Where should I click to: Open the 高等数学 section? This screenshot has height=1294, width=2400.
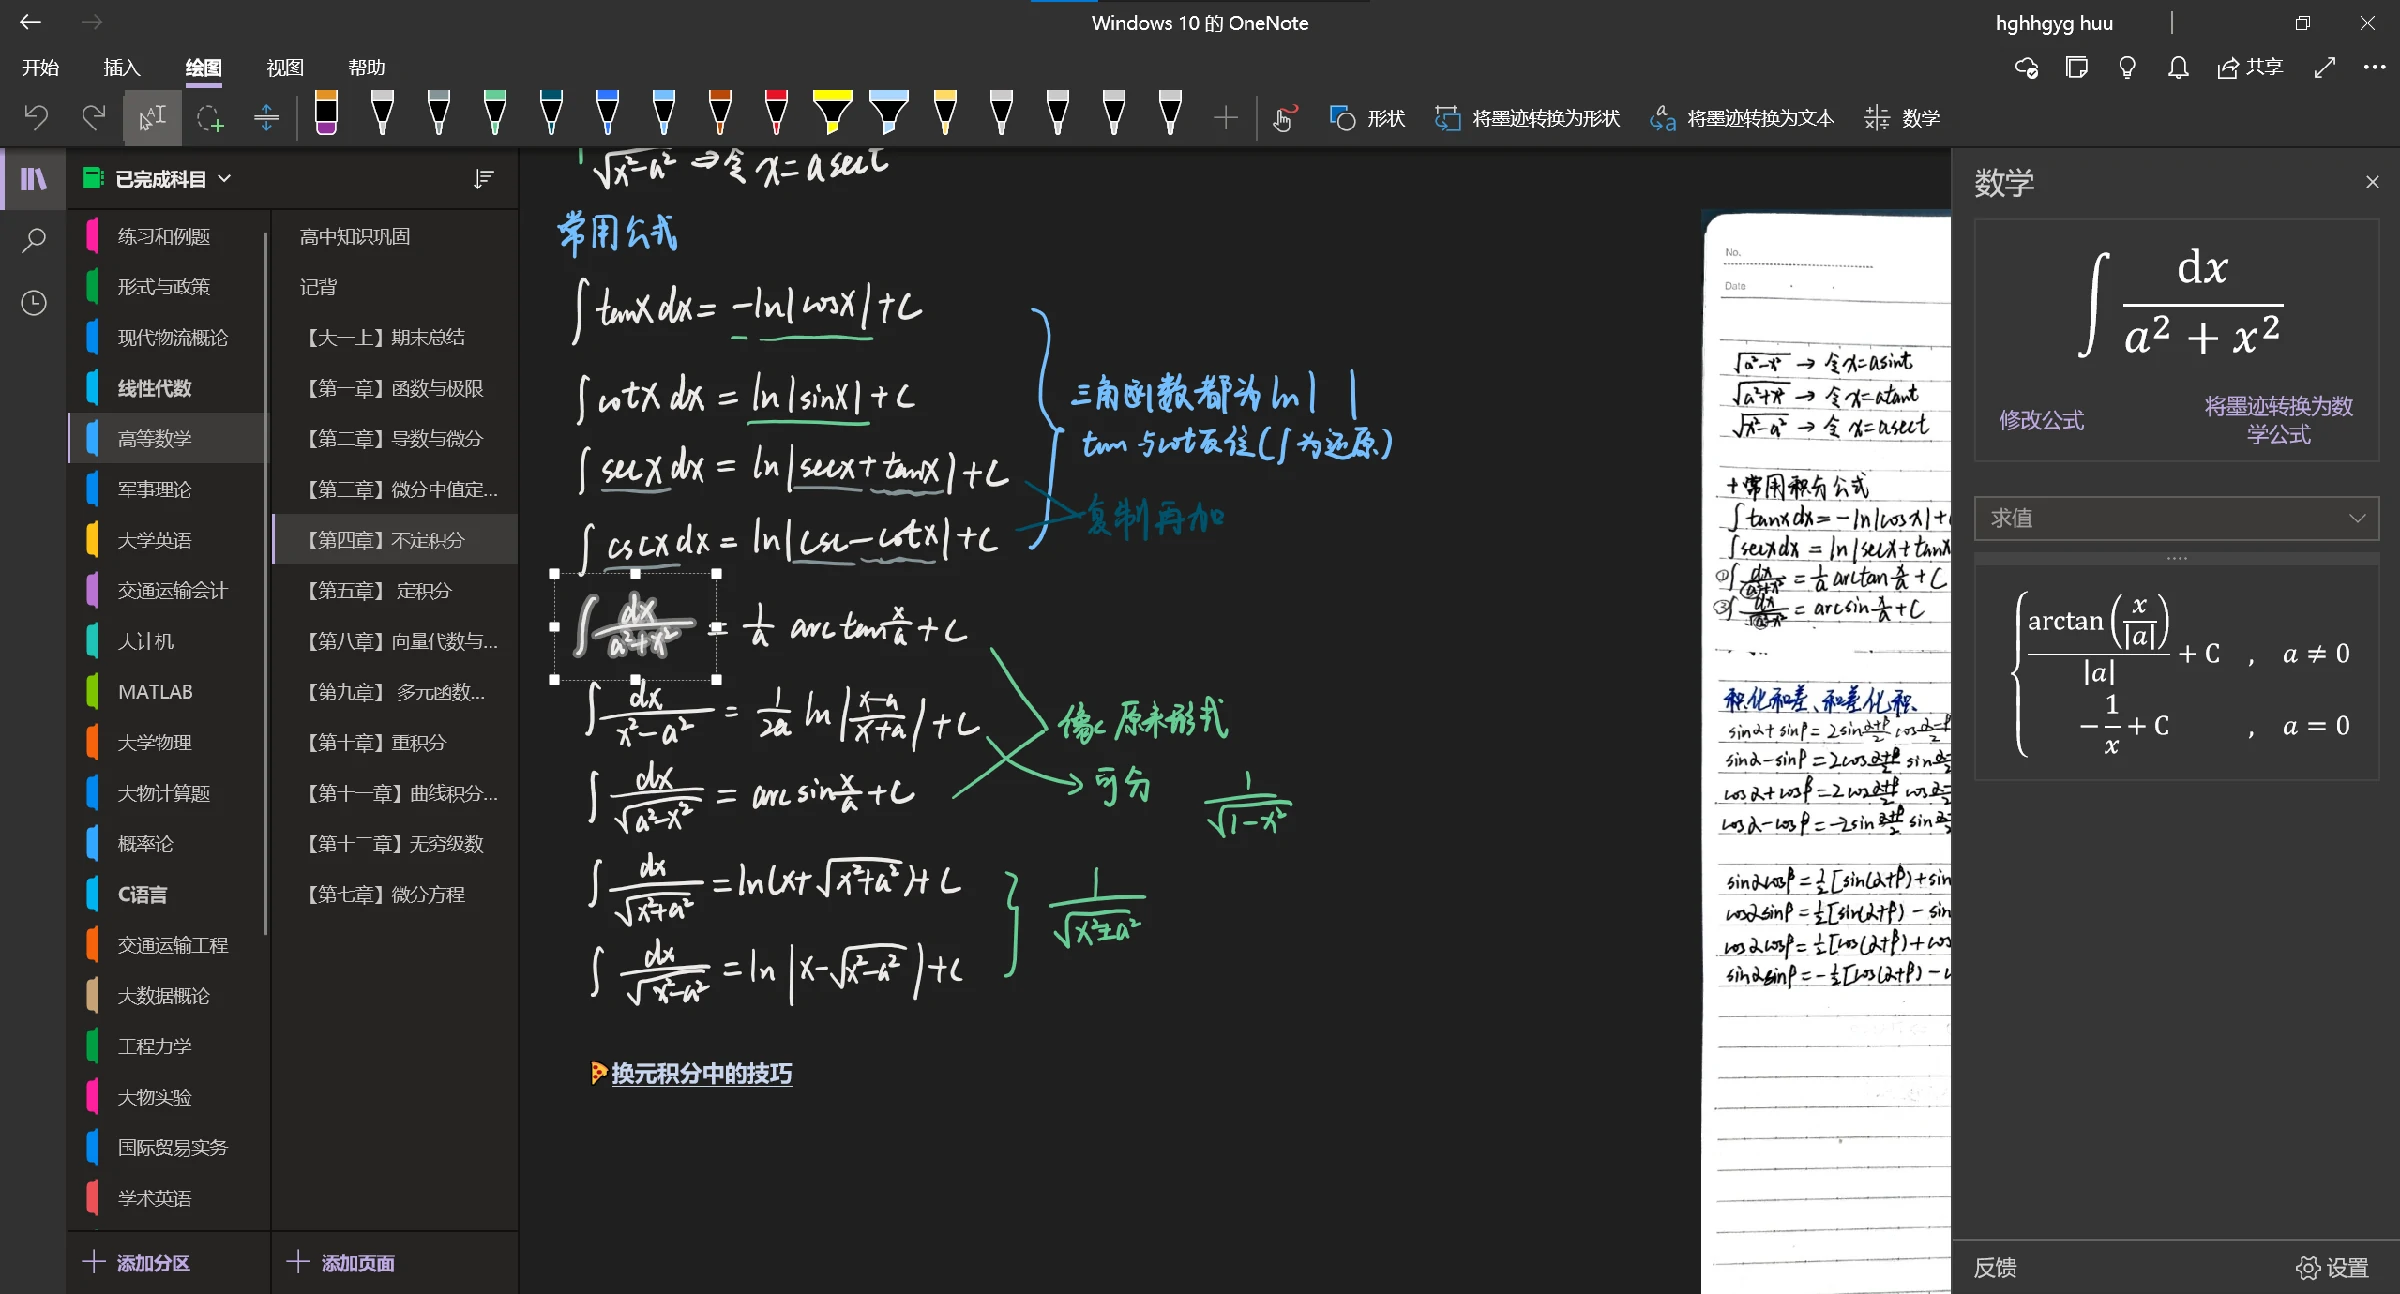tap(168, 438)
